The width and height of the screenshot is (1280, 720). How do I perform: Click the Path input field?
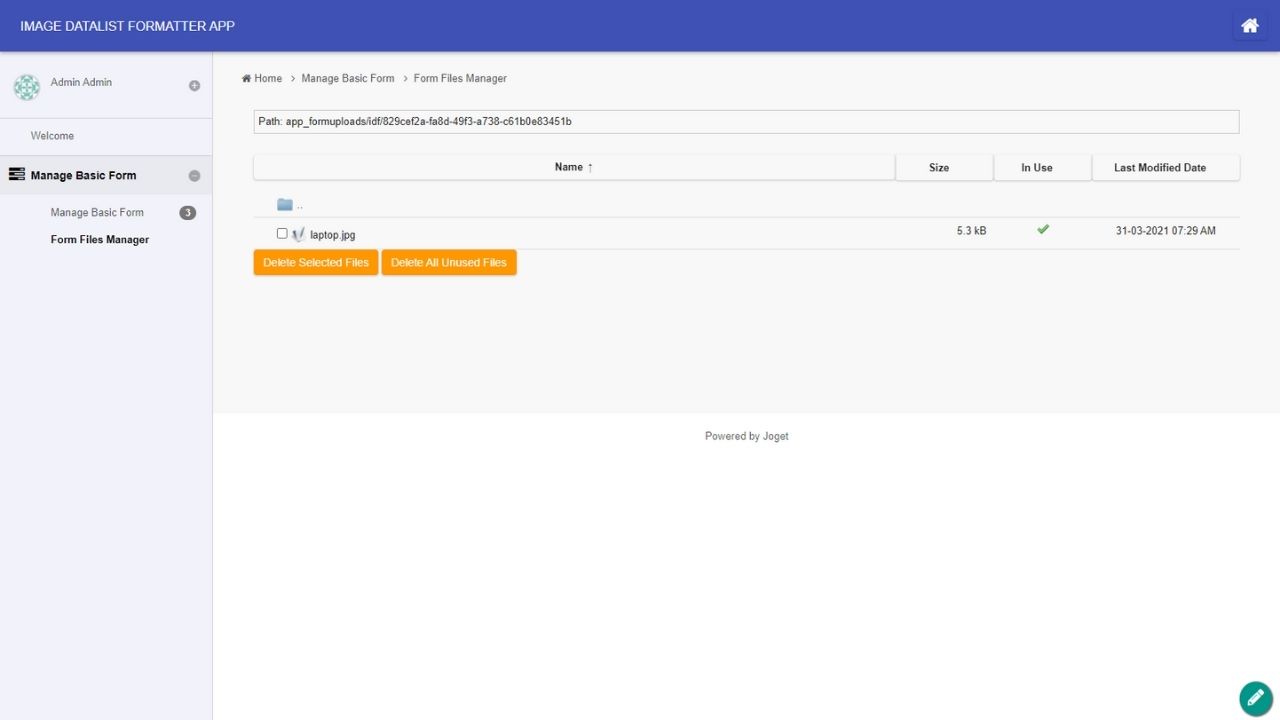coord(746,121)
